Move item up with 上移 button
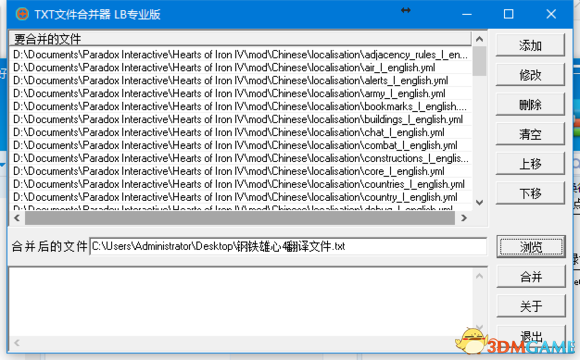The height and width of the screenshot is (360, 580). point(530,164)
